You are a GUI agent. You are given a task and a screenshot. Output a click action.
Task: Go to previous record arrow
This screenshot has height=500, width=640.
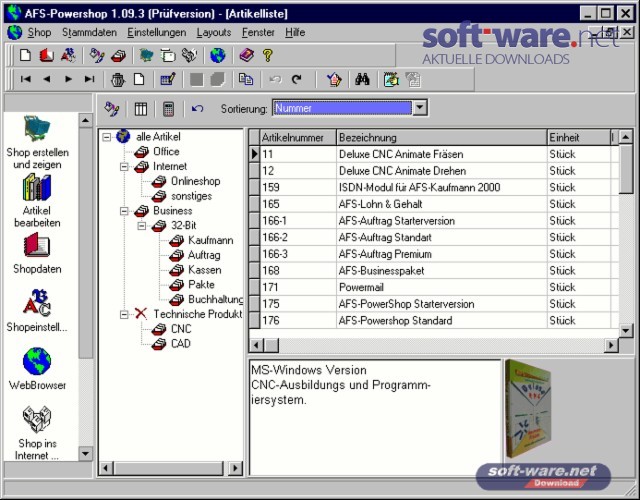47,79
